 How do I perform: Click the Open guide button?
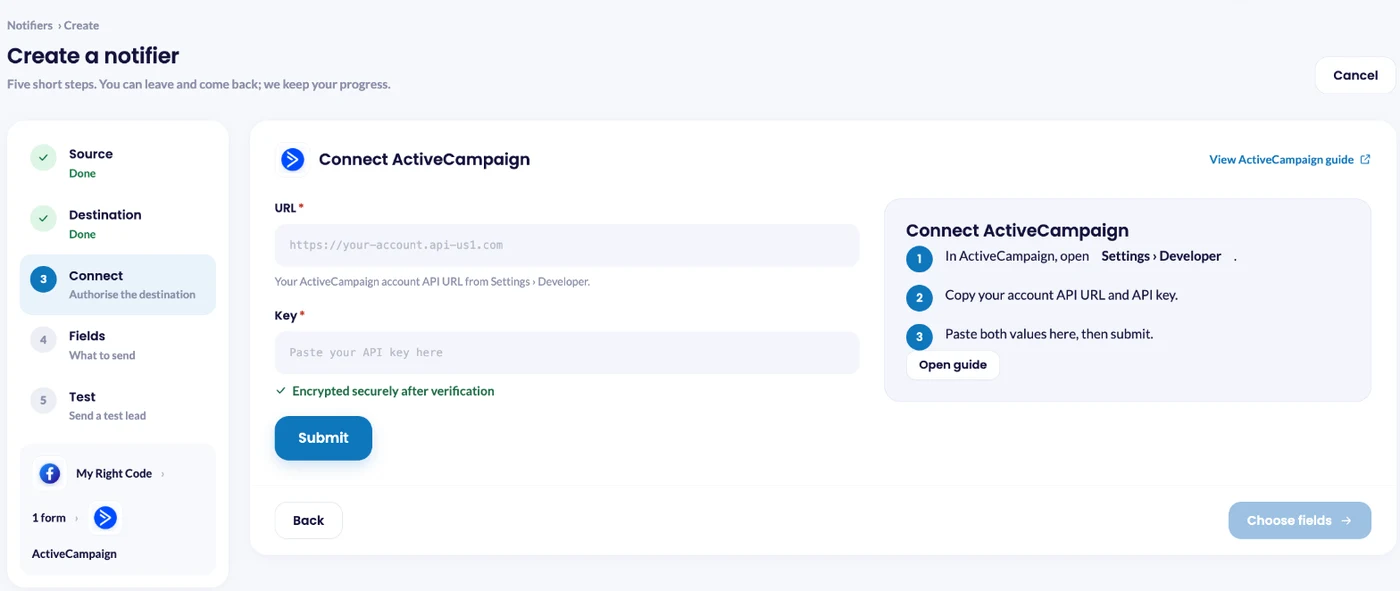coord(953,365)
